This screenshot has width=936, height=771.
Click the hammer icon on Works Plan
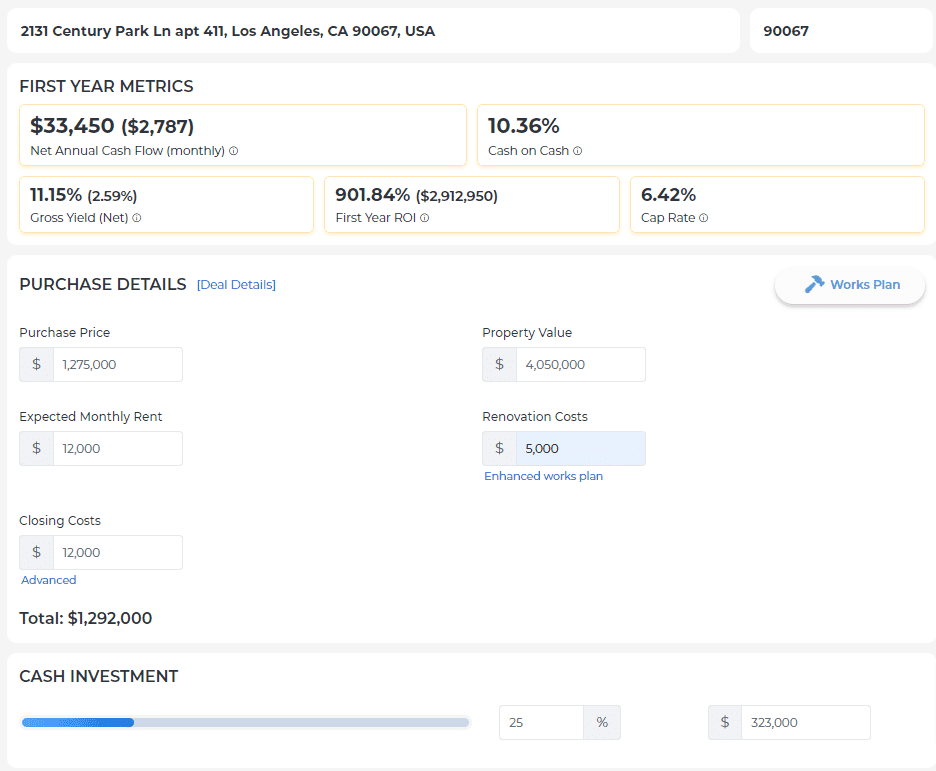tap(814, 284)
